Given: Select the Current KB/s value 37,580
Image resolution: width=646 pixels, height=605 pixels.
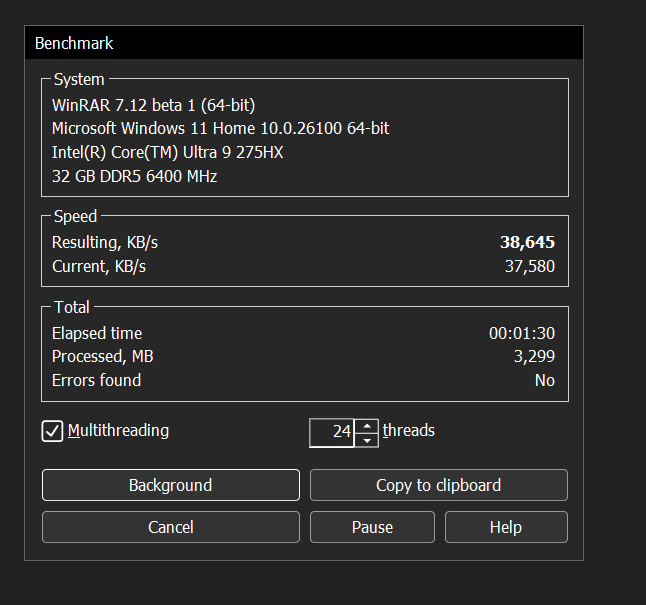Looking at the screenshot, I should 530,266.
